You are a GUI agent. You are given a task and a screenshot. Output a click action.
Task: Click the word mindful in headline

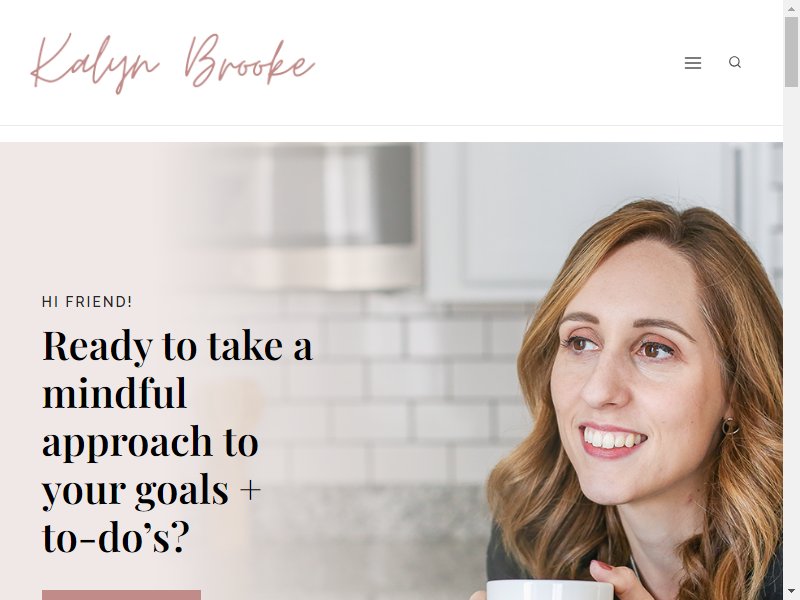tap(115, 394)
